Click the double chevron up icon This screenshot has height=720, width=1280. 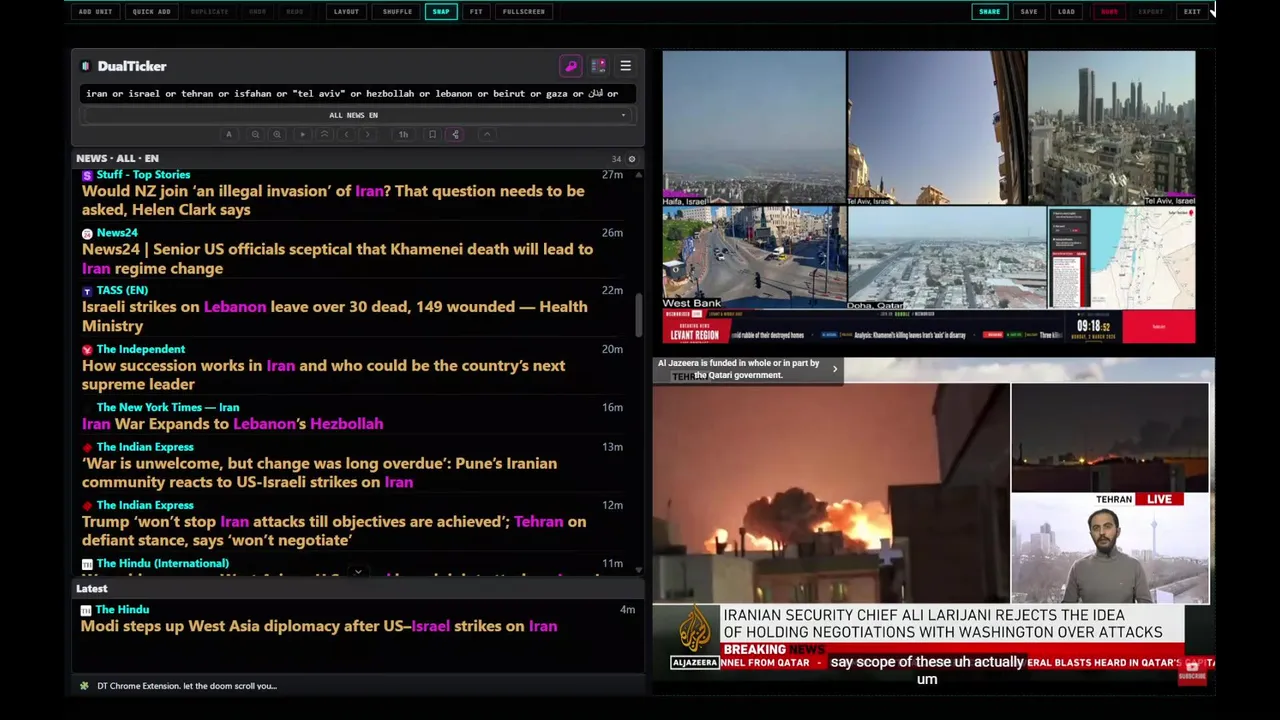324,134
